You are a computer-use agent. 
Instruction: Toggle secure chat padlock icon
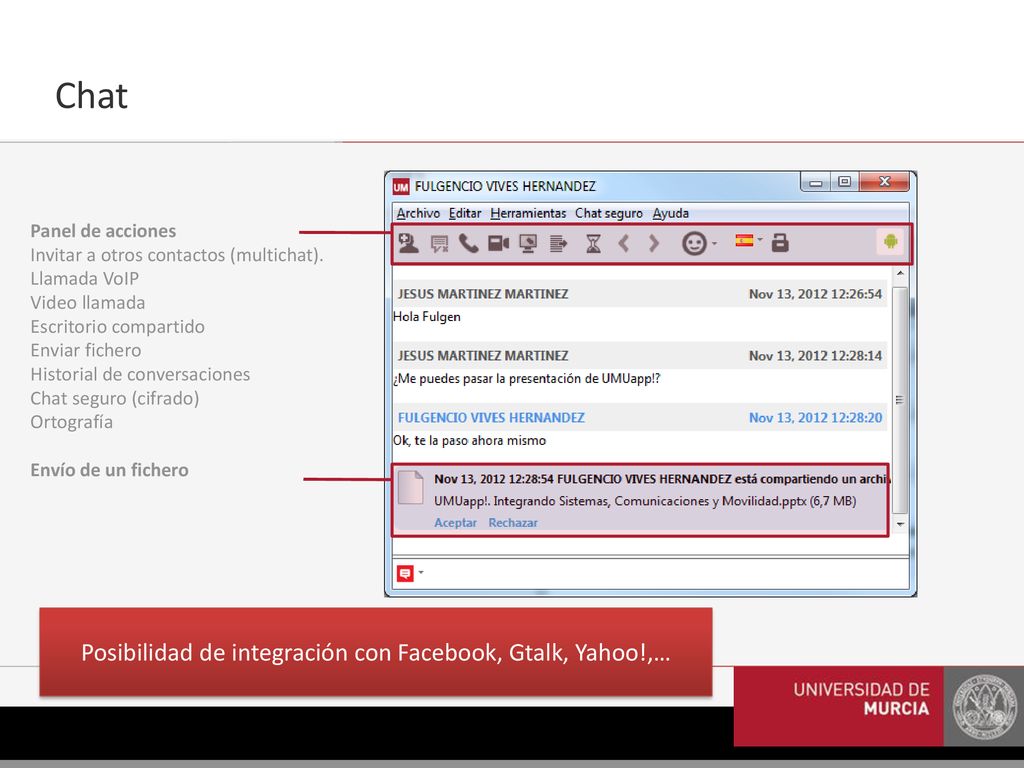coord(780,243)
